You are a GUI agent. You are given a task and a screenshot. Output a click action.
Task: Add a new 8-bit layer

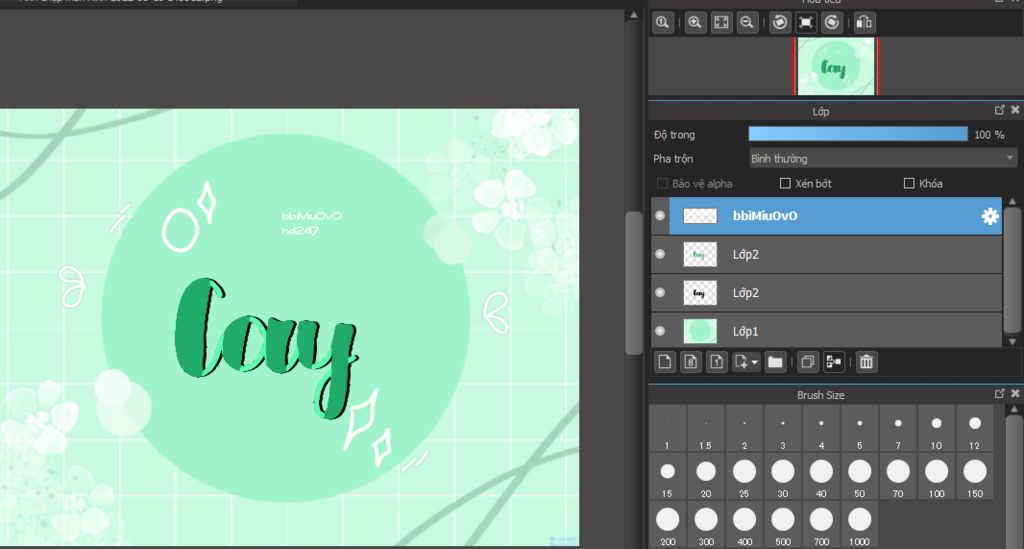691,362
